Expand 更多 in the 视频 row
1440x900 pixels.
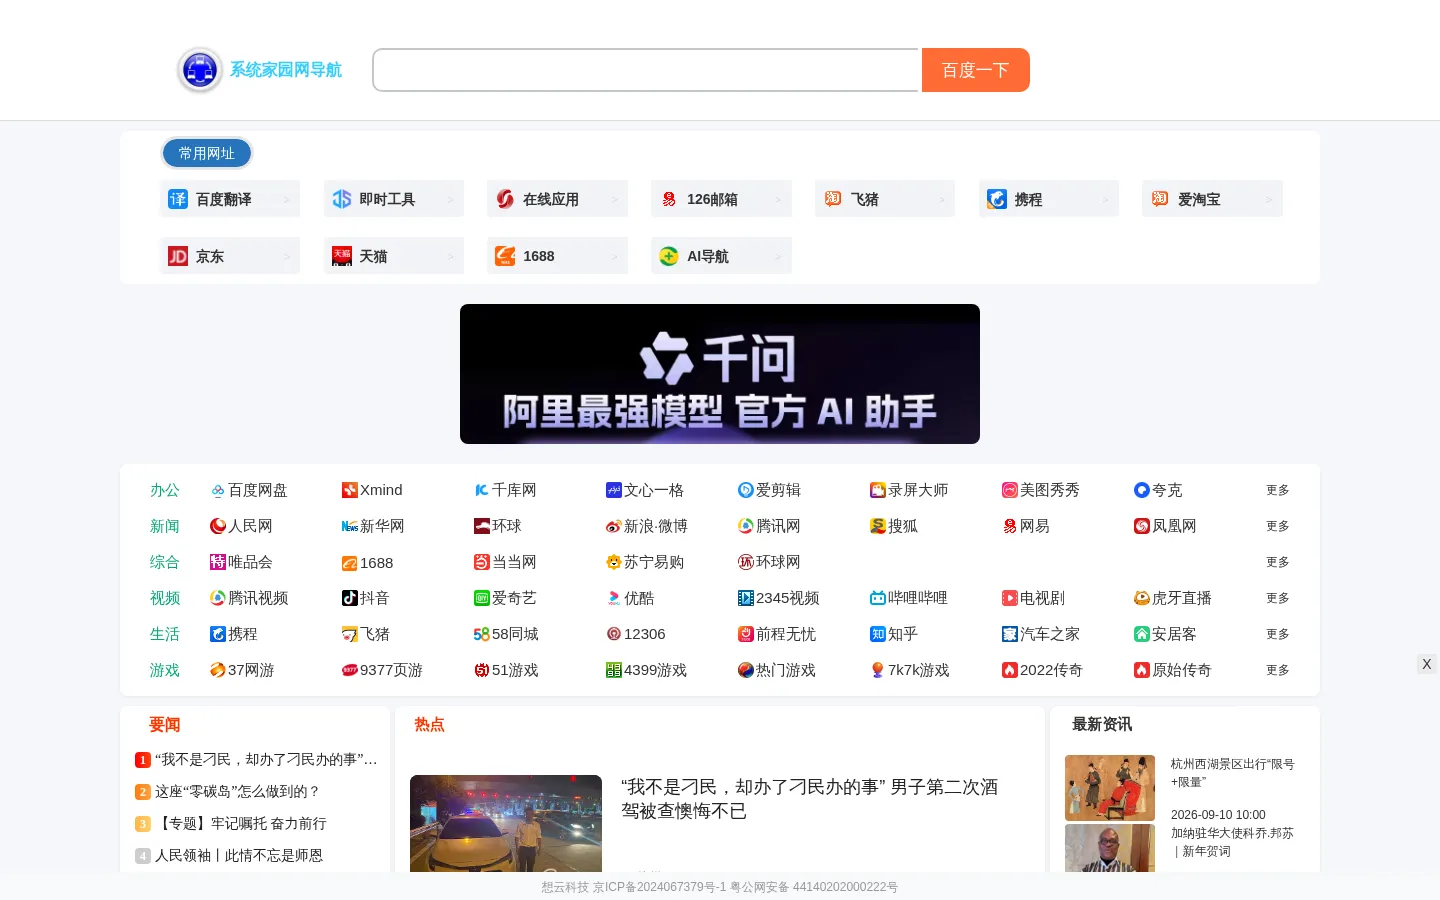(x=1278, y=598)
